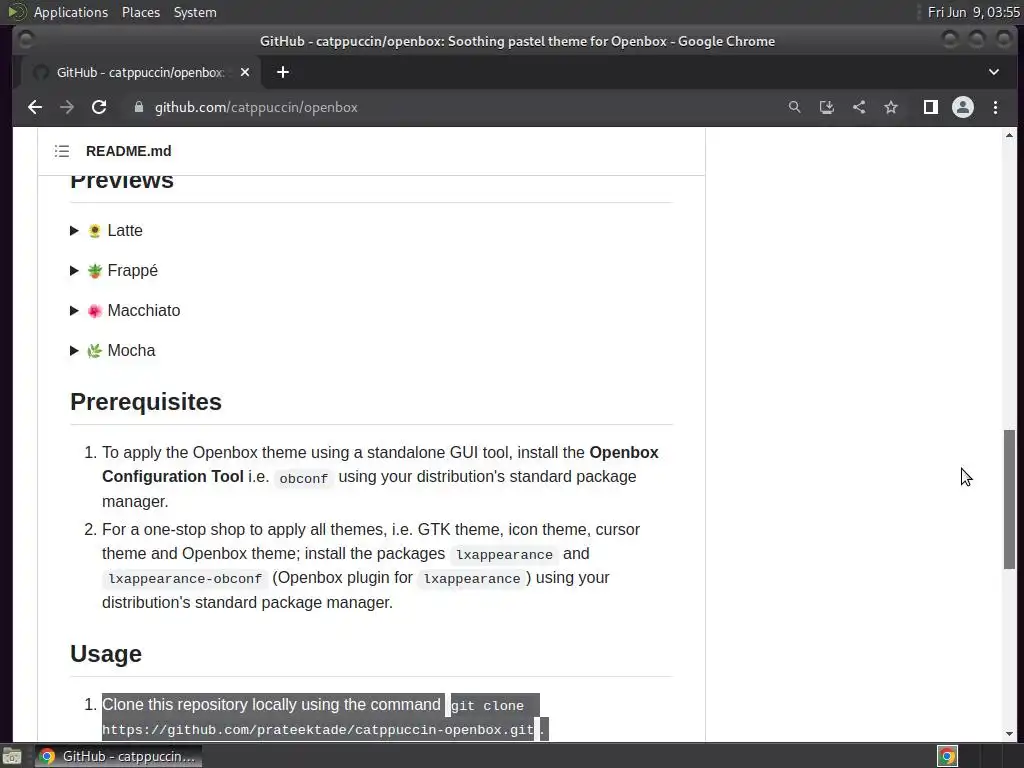Click the install app icon
This screenshot has width=1024, height=768.
(827, 107)
